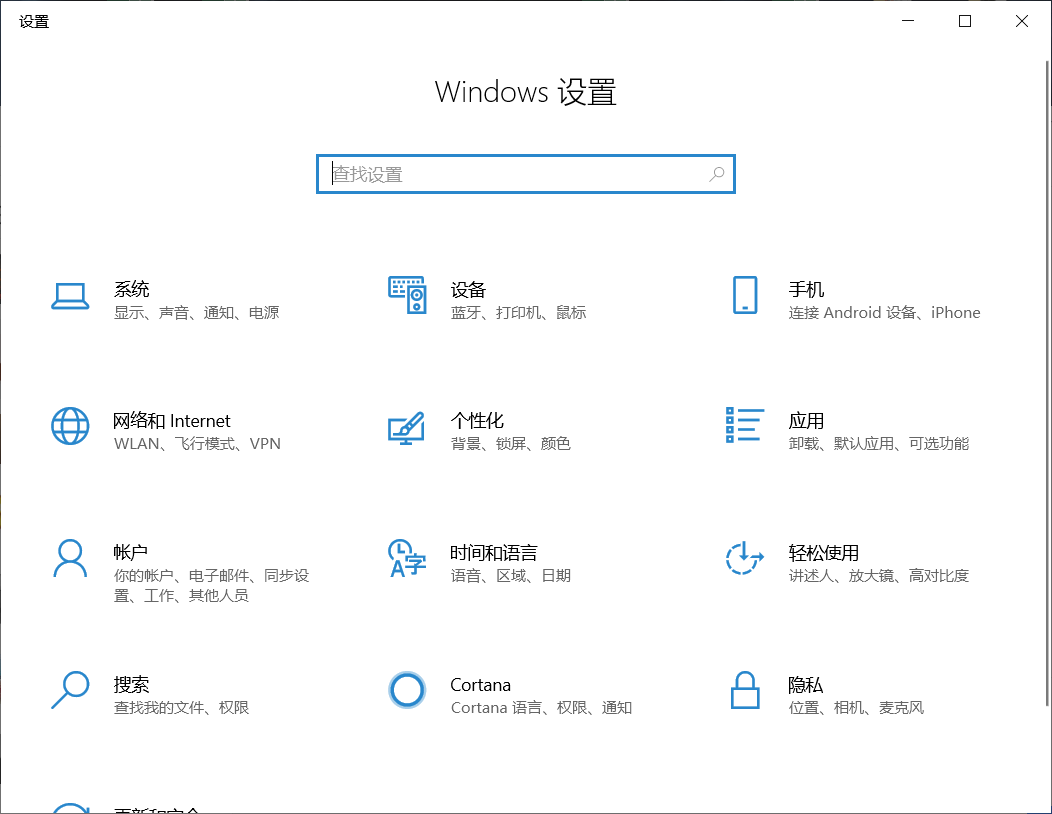1052x814 pixels.
Task: Click the 网络和 Internet globe icon
Action: (x=70, y=427)
